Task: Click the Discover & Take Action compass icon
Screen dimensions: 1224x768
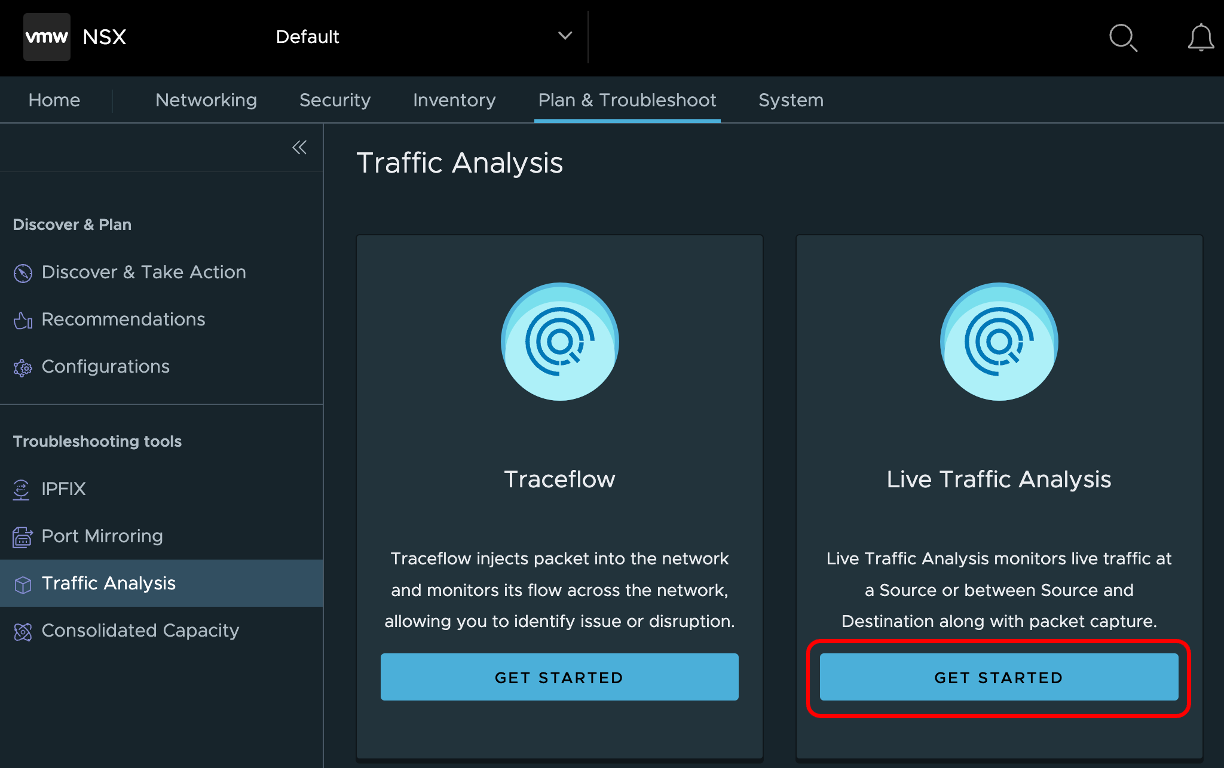Action: 22,273
